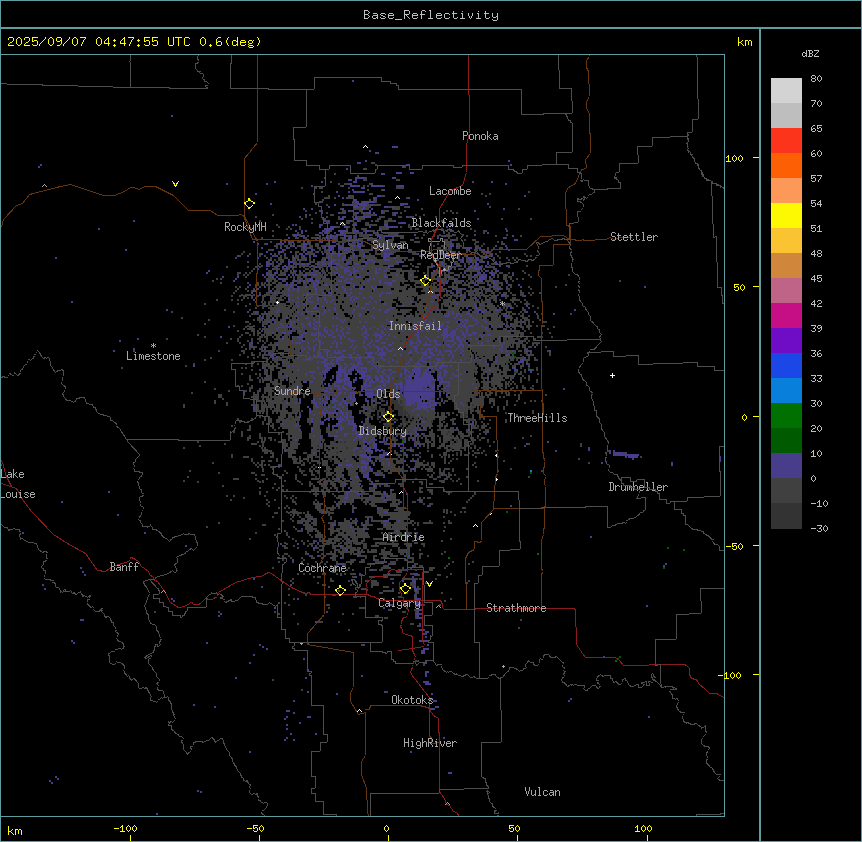Image resolution: width=862 pixels, height=842 pixels.
Task: Select the 33 dBZ blue color swatch
Action: point(786,365)
